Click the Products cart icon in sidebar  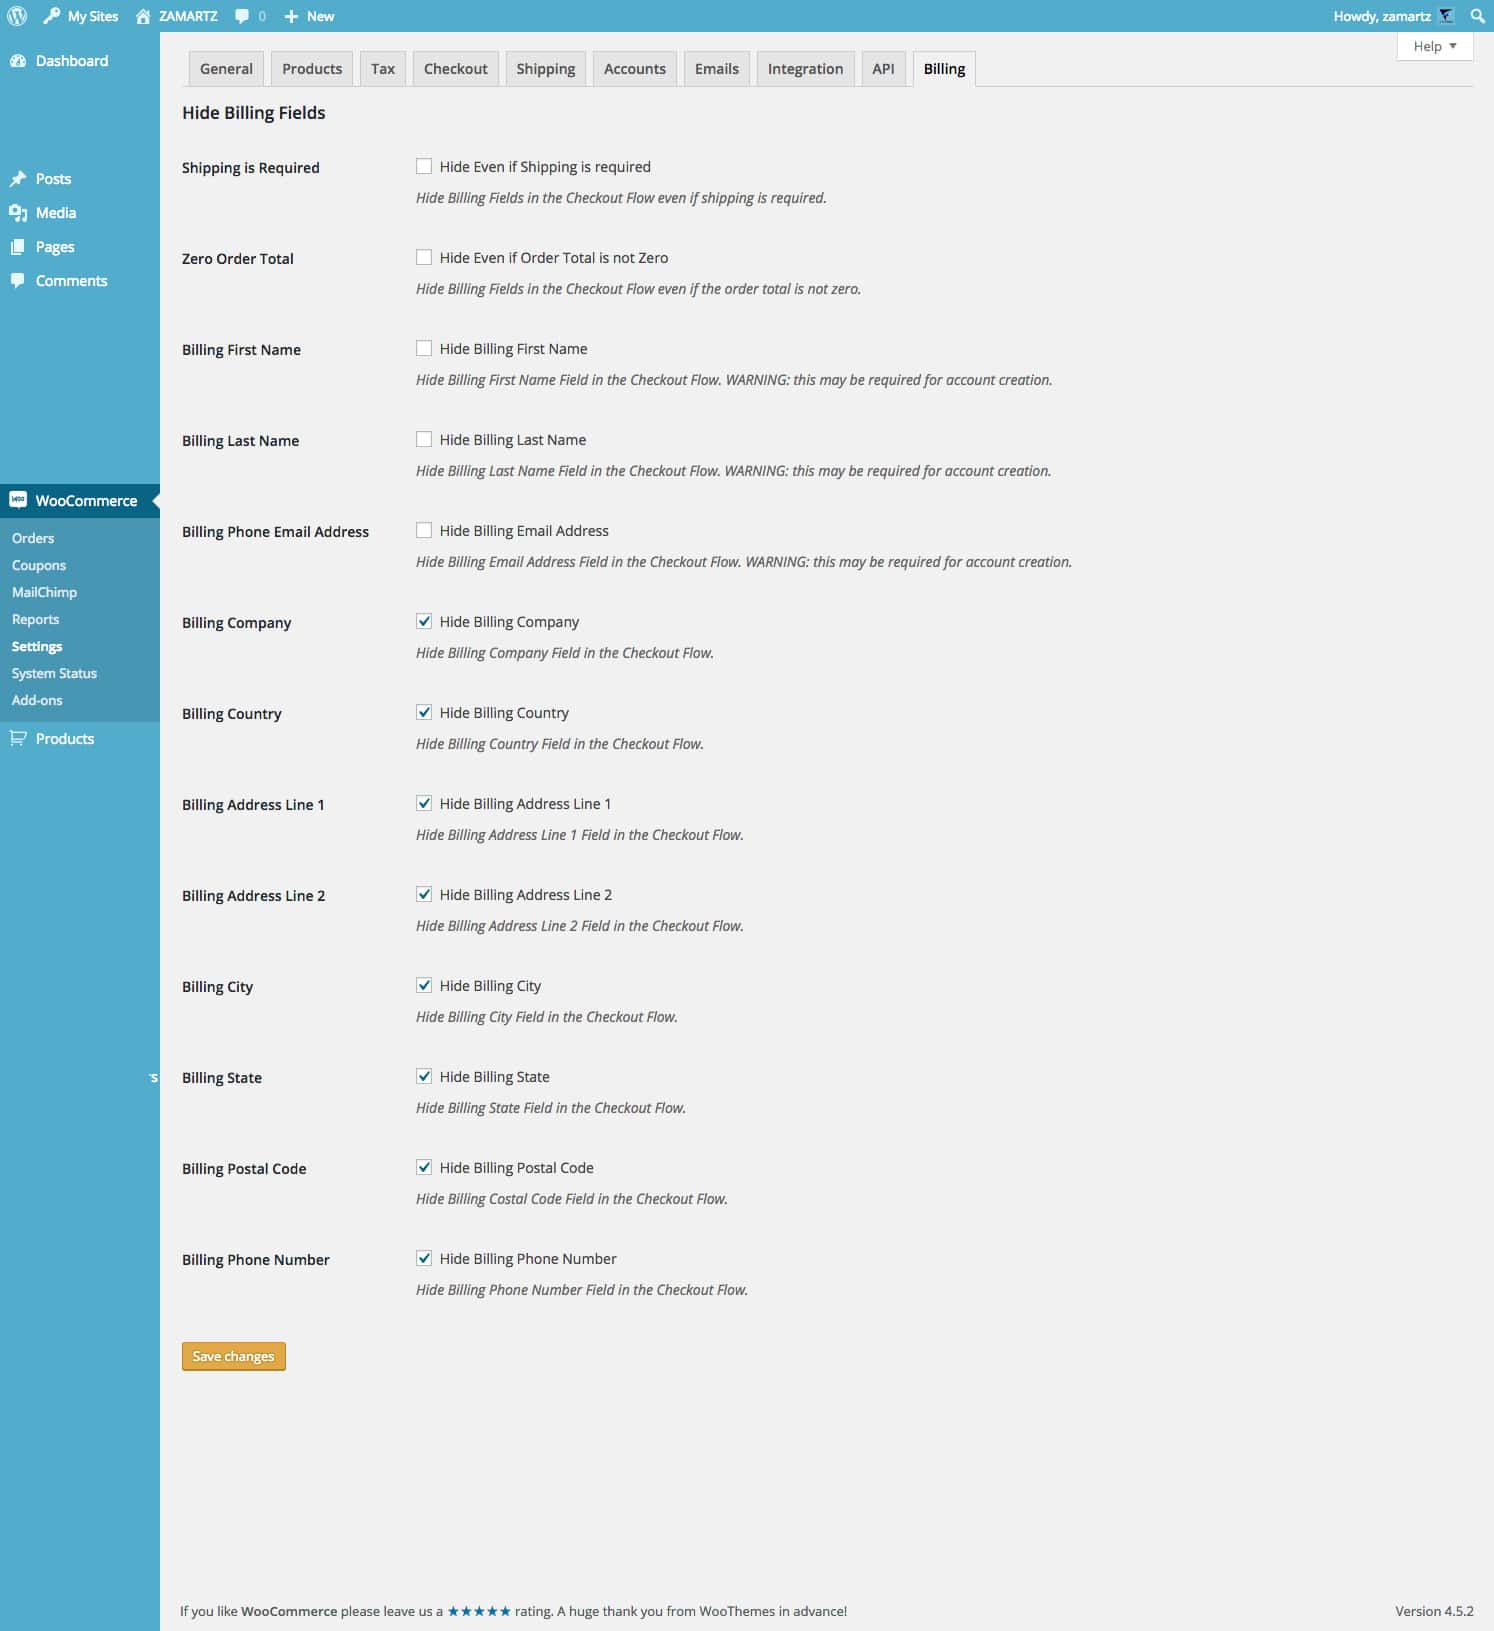click(x=18, y=738)
